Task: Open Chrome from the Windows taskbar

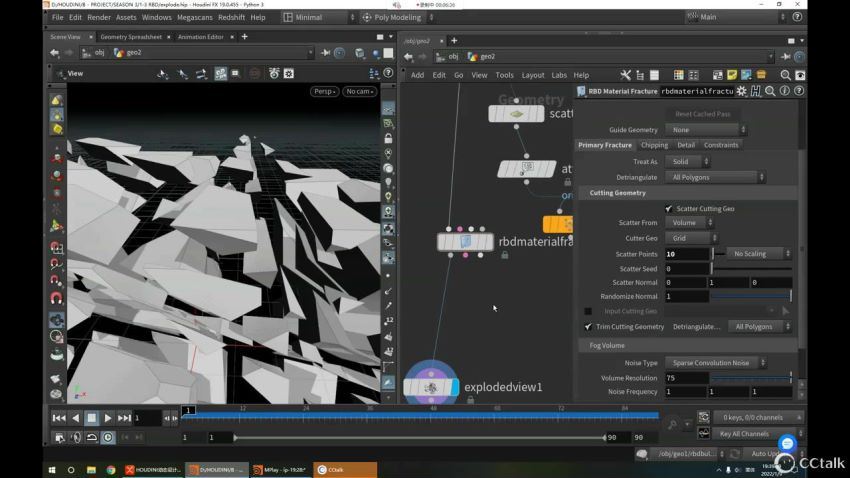Action: tap(111, 470)
